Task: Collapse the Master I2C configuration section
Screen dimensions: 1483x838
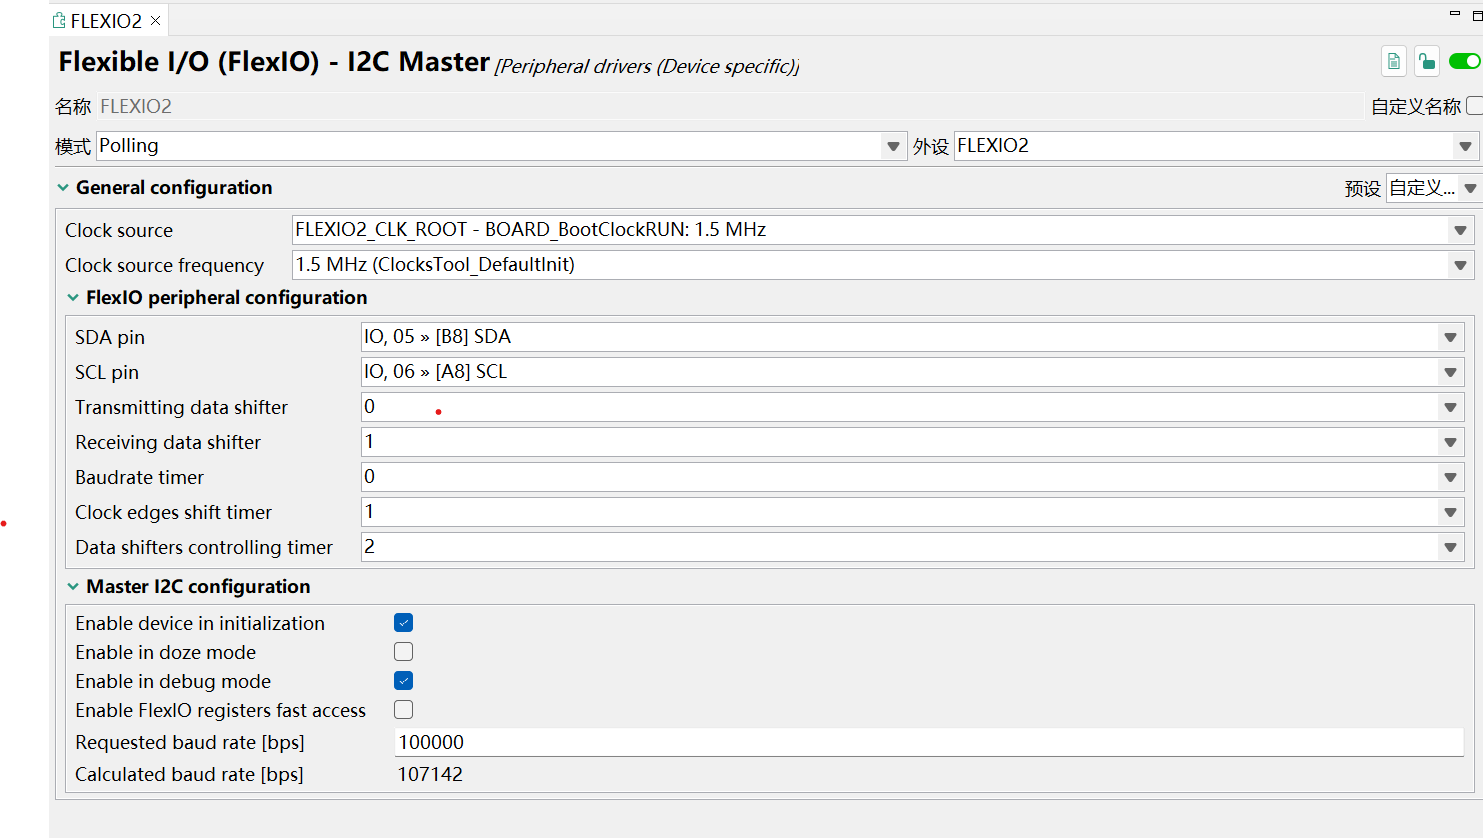Action: (73, 587)
